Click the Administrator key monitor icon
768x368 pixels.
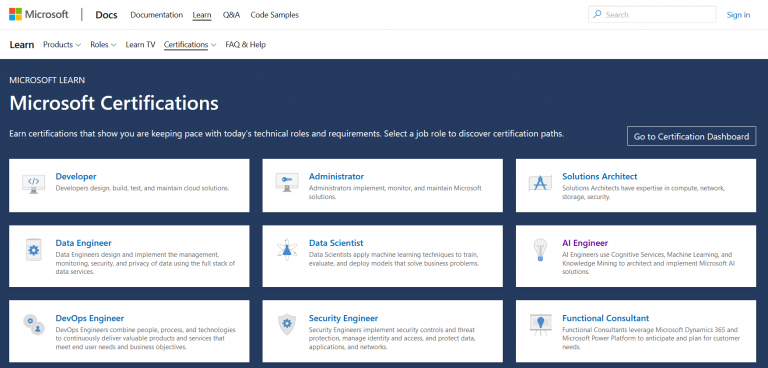[287, 183]
